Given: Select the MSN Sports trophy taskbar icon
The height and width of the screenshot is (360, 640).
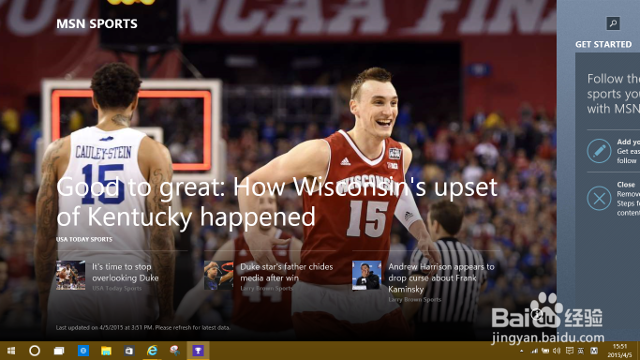Looking at the screenshot, I should click(x=198, y=351).
